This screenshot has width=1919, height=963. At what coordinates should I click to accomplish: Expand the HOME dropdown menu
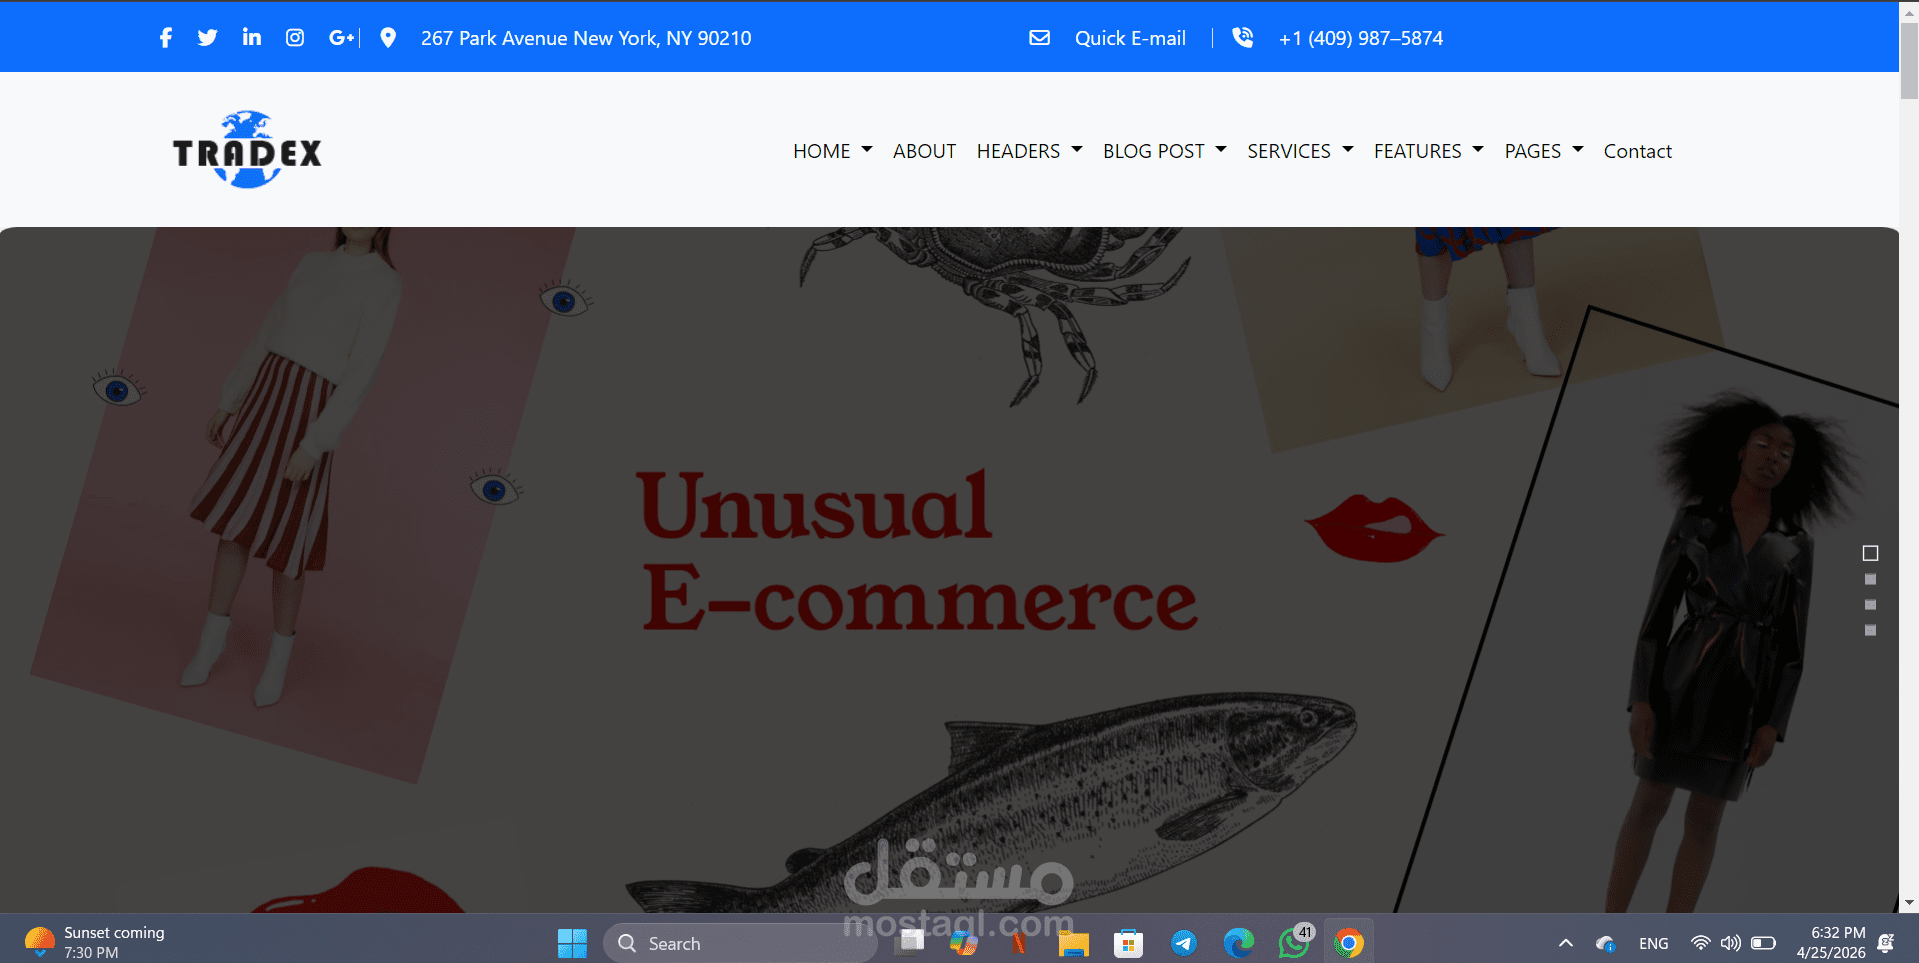(833, 151)
